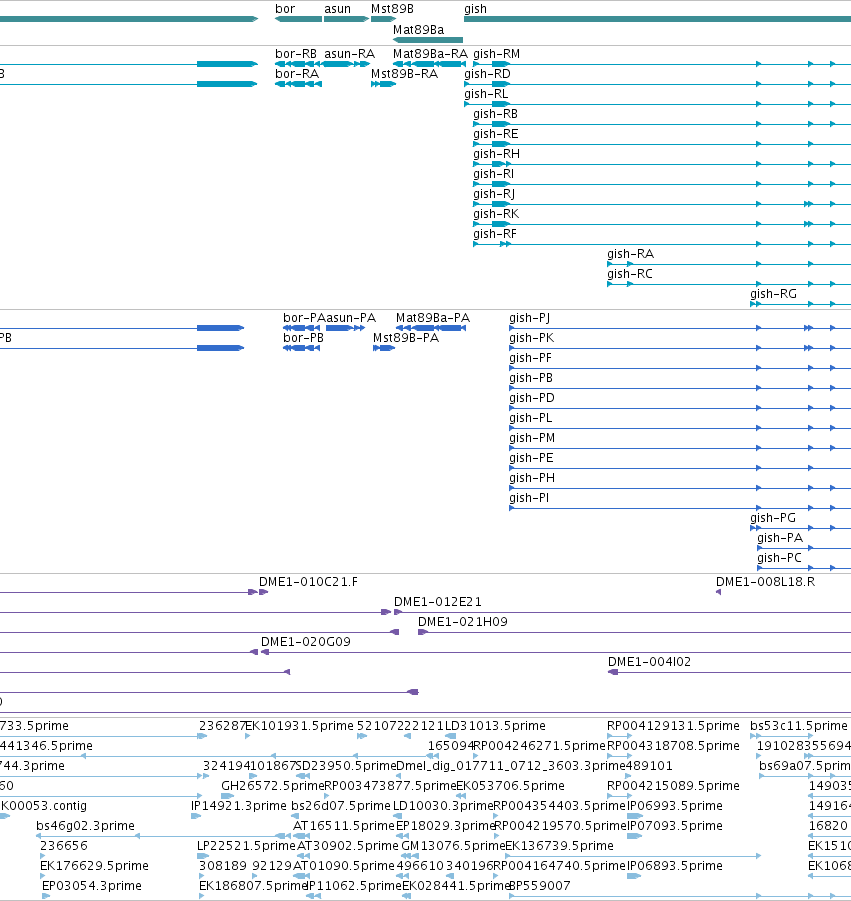This screenshot has height=901, width=851.
Task: Open the gish-PE protein
Action: click(531, 458)
